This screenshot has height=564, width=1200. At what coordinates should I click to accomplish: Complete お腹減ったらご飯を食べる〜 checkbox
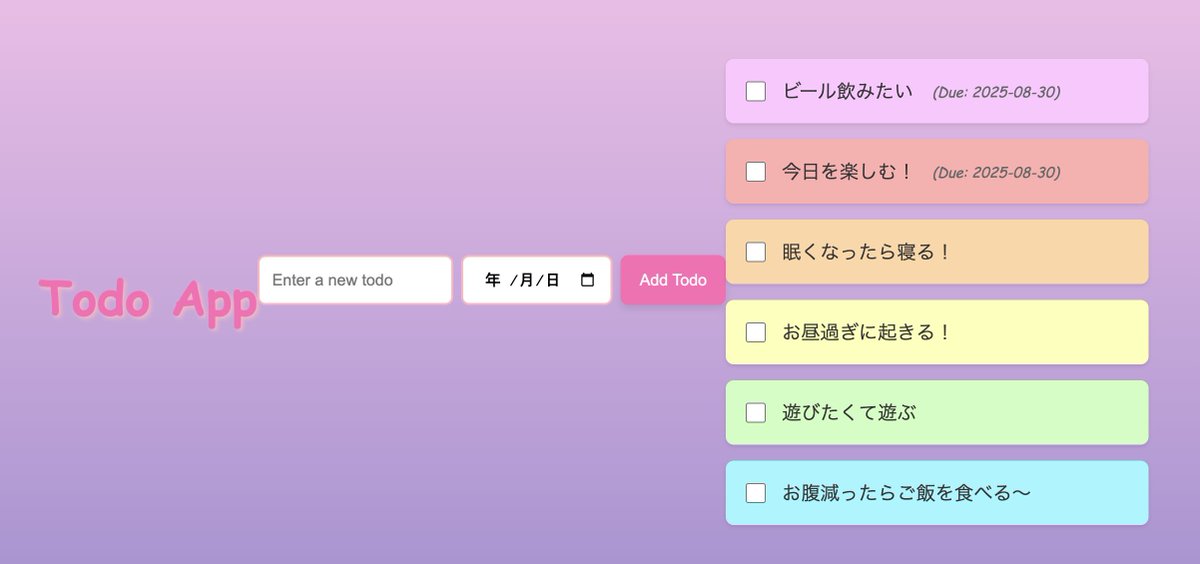[x=756, y=493]
